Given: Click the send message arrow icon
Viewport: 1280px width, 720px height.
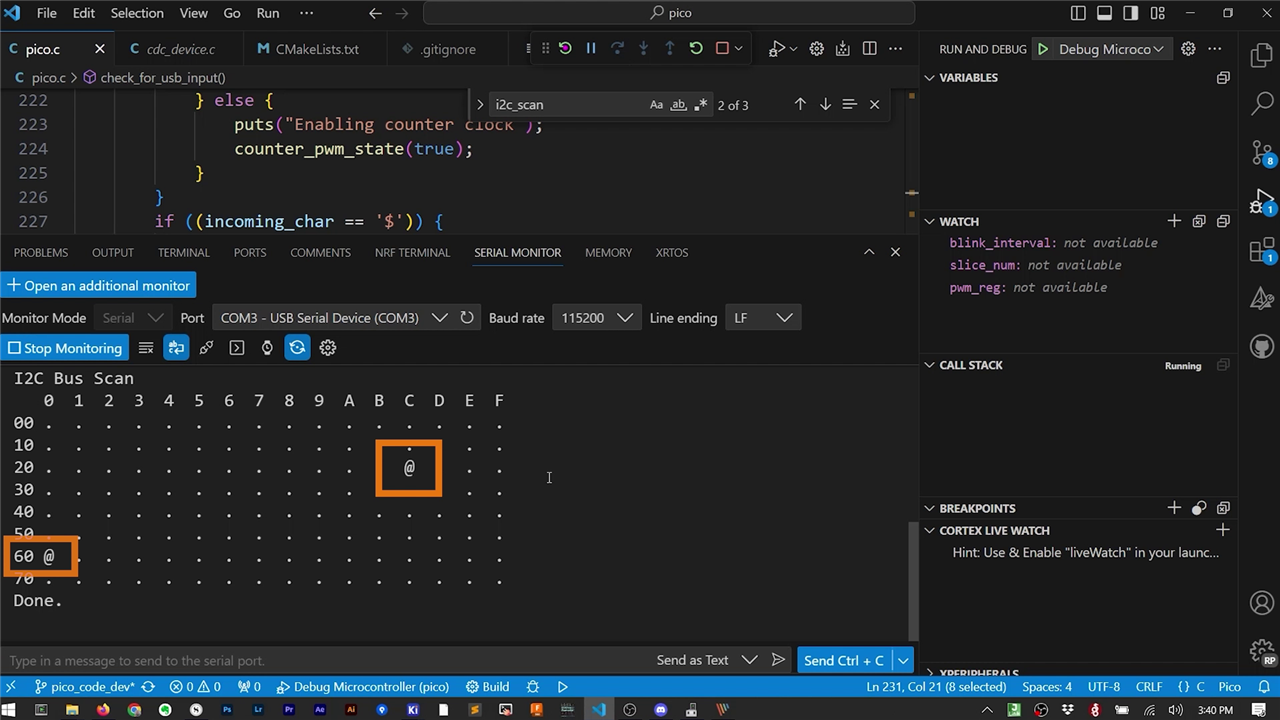Looking at the screenshot, I should point(778,660).
